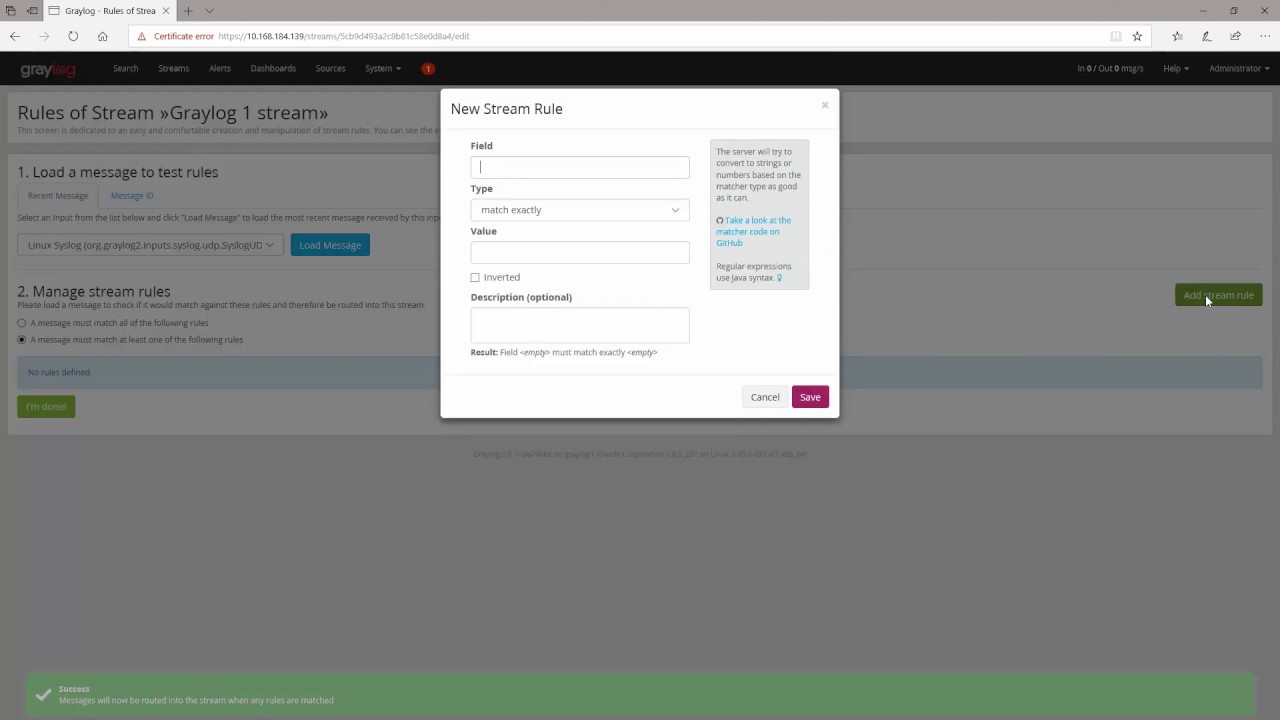
Task: Refresh the browser page
Action: (73, 36)
